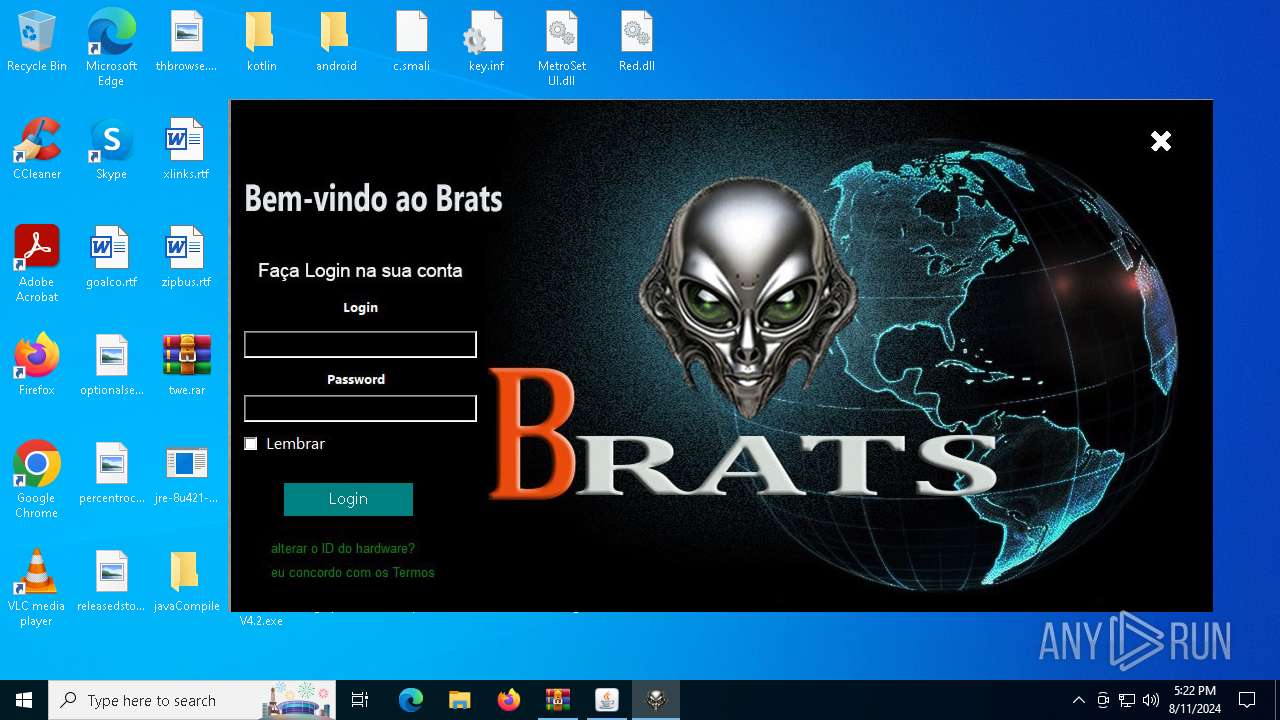
Task: Open the notification center icon
Action: coord(1247,700)
